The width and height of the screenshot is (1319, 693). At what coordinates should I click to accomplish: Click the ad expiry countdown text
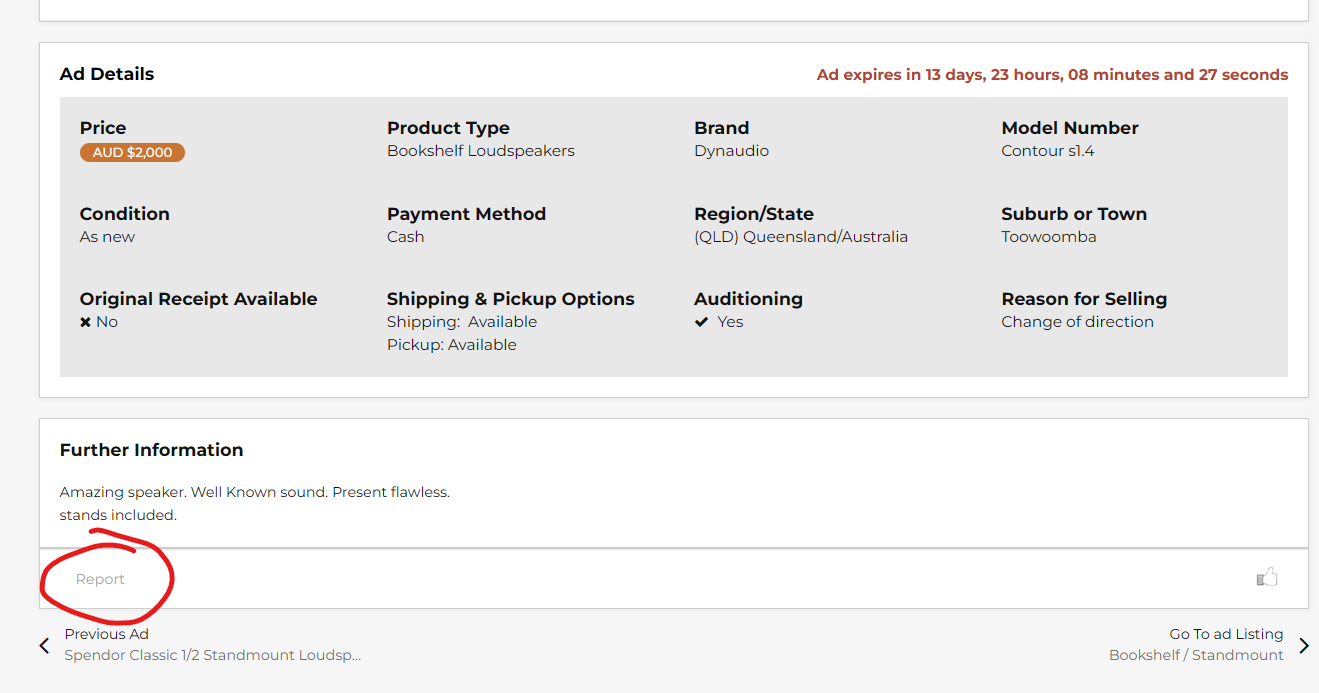click(x=1052, y=75)
